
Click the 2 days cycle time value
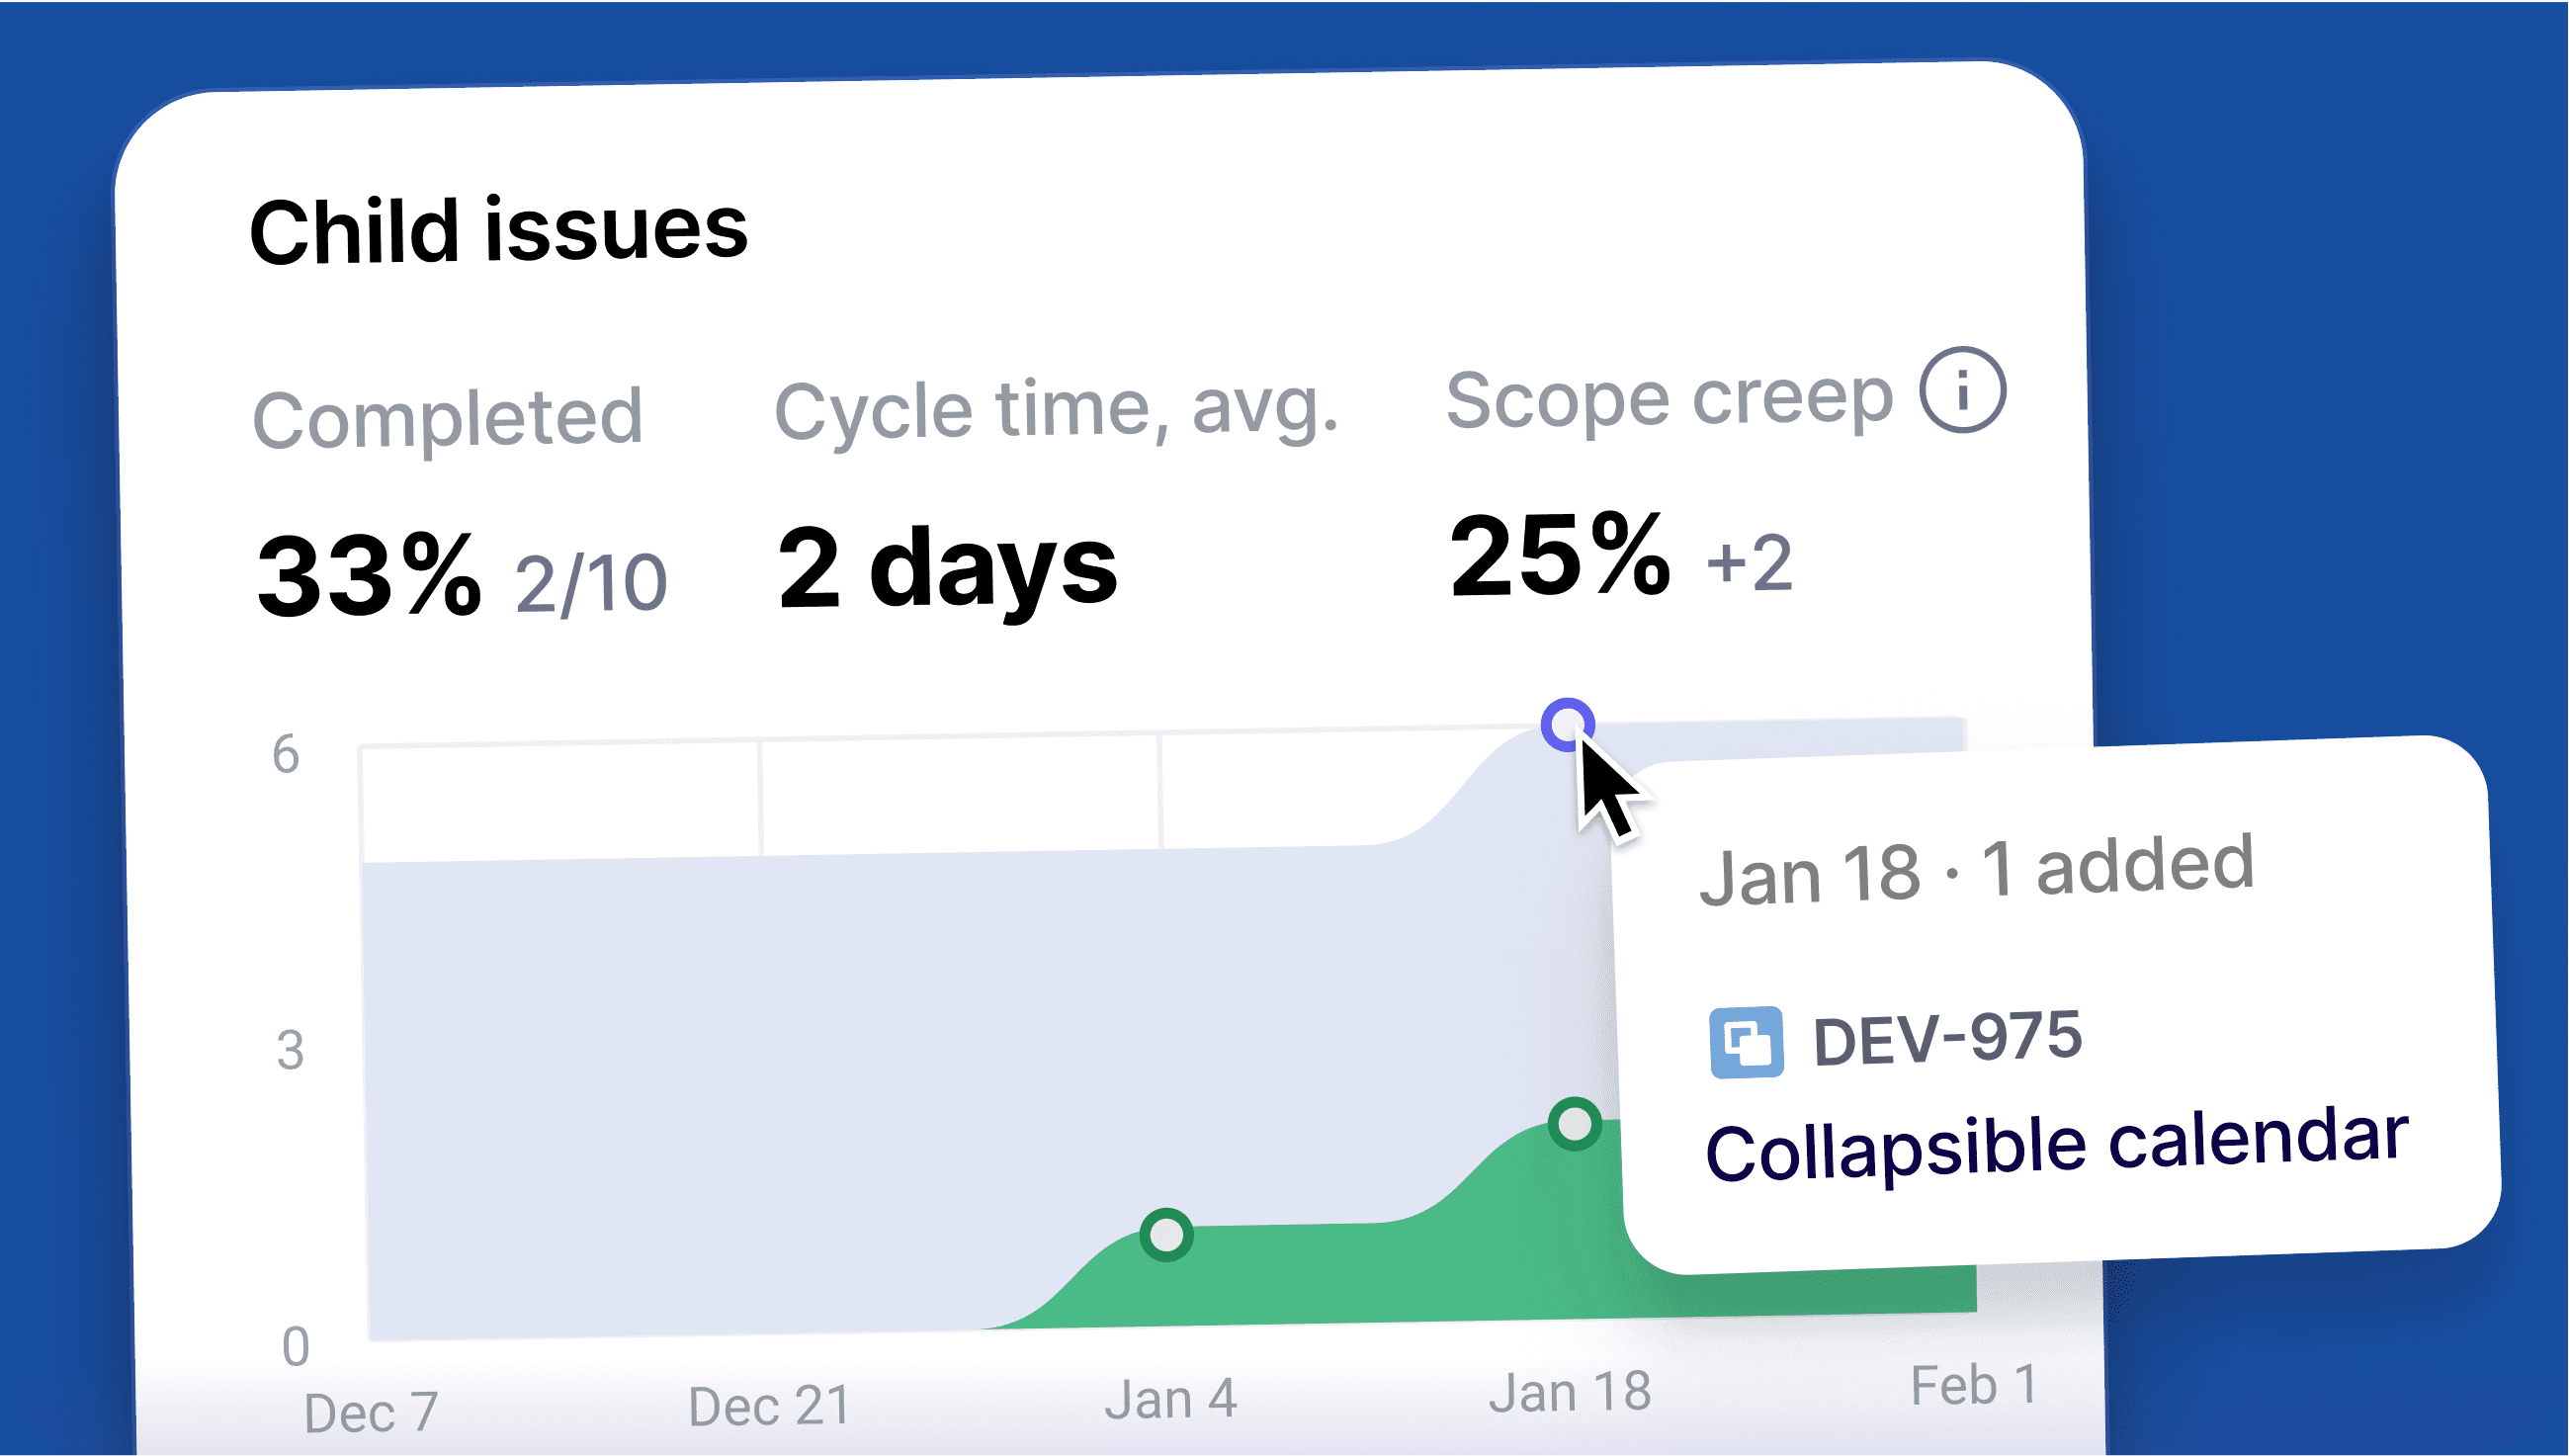pyautogui.click(x=946, y=568)
